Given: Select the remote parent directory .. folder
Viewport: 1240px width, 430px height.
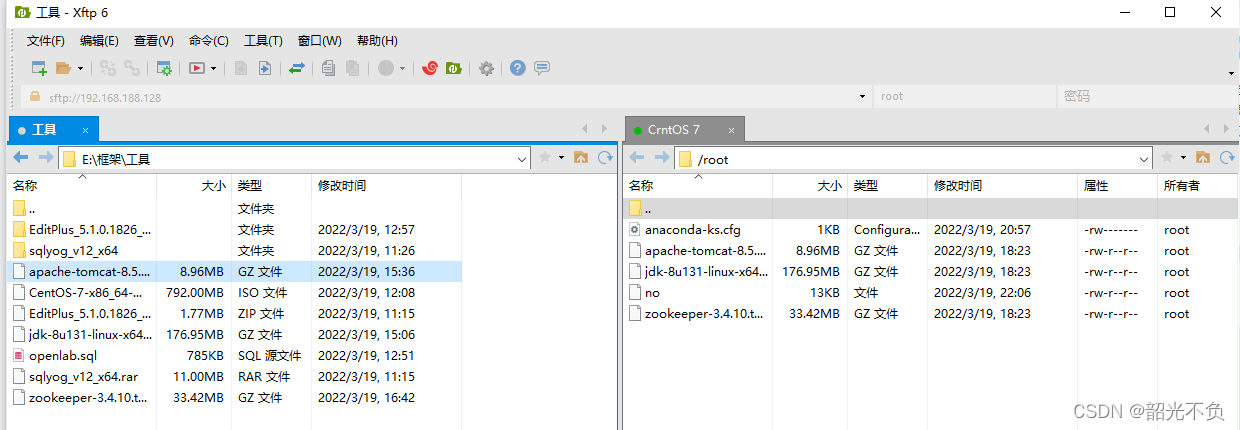Looking at the screenshot, I should (932, 208).
